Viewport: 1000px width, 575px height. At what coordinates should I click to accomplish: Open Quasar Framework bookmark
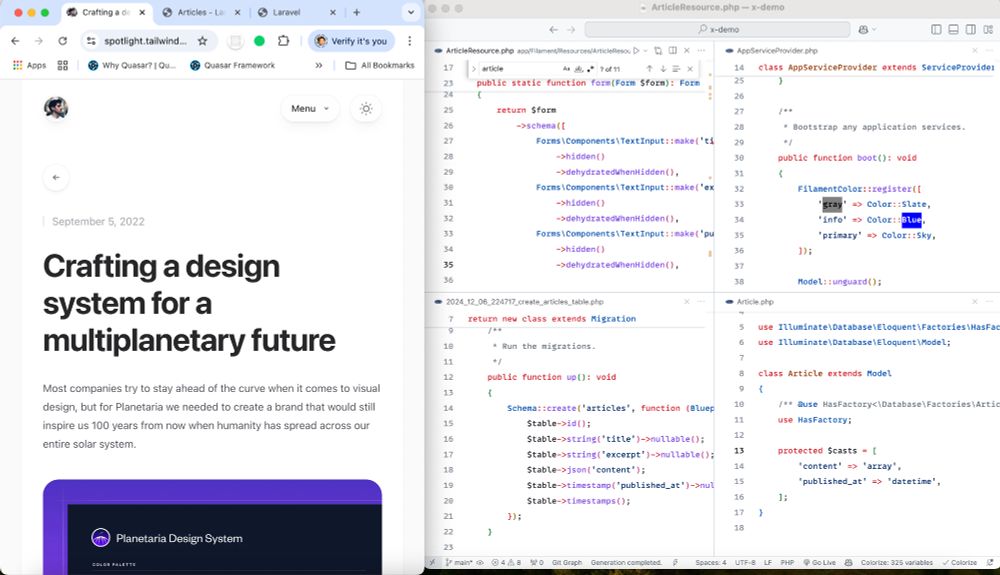233,65
